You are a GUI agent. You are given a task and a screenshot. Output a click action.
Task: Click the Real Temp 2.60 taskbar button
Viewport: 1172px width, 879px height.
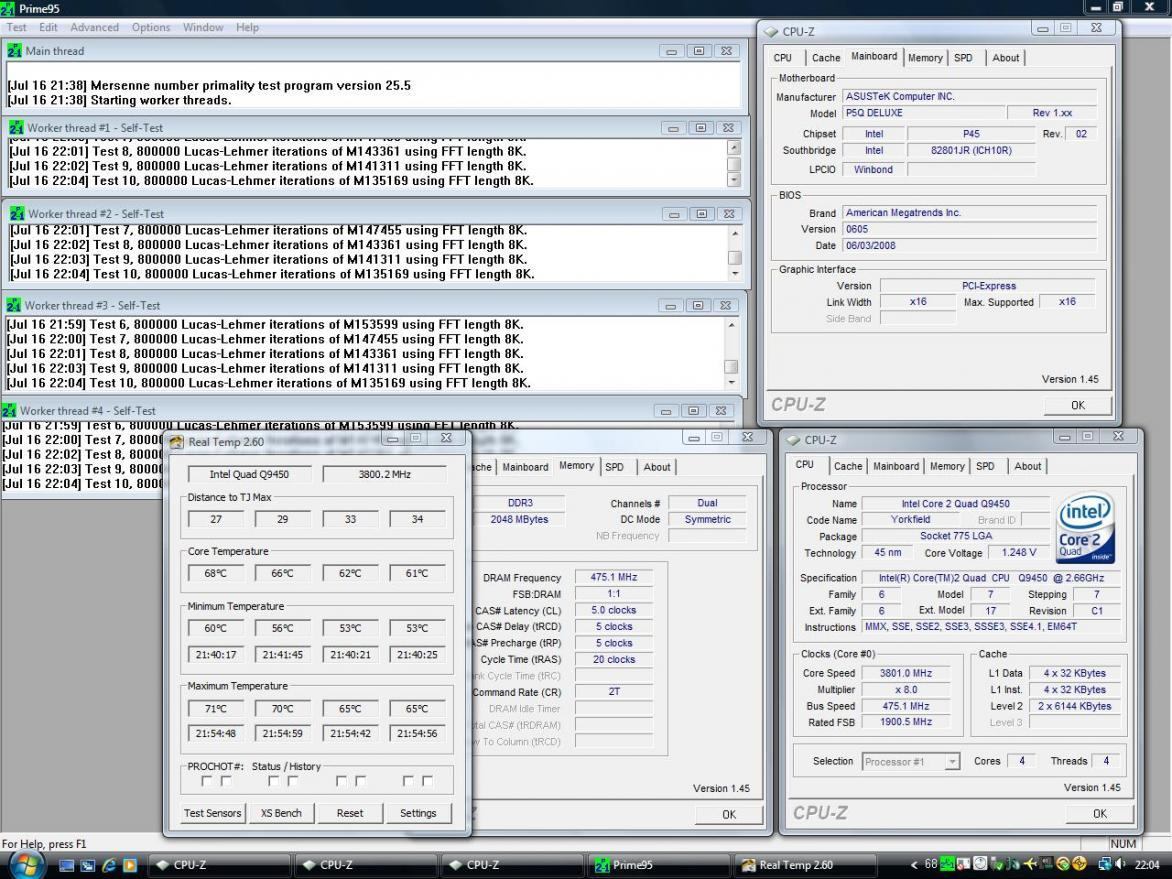804,865
